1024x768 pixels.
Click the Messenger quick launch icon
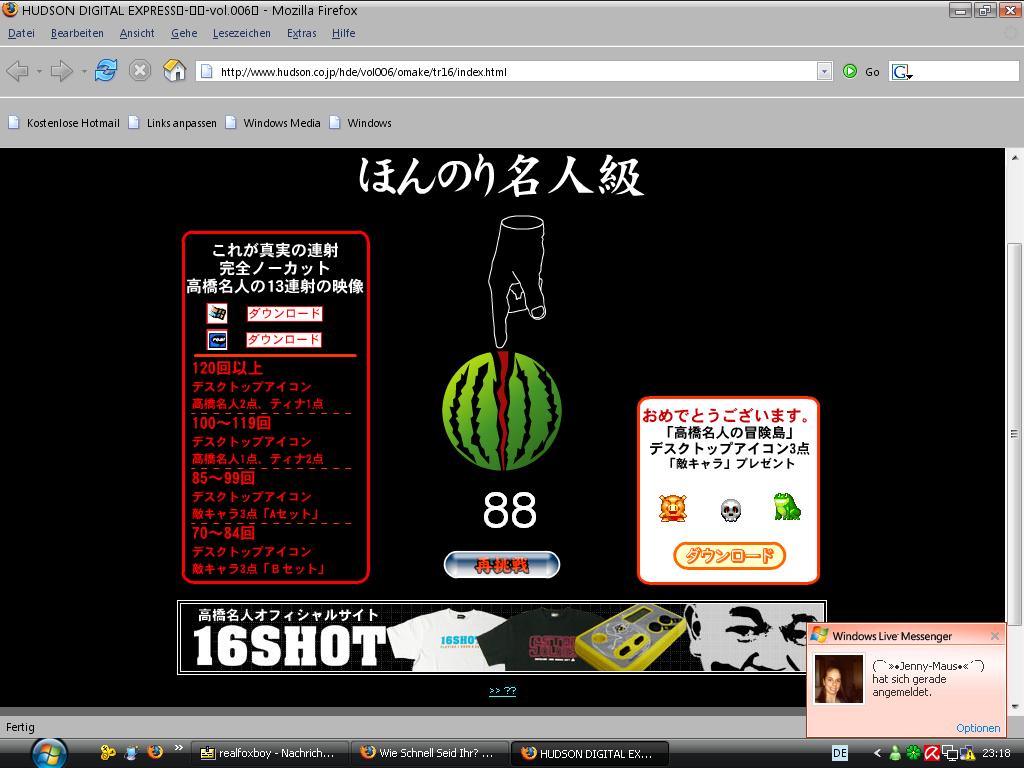tap(108, 752)
